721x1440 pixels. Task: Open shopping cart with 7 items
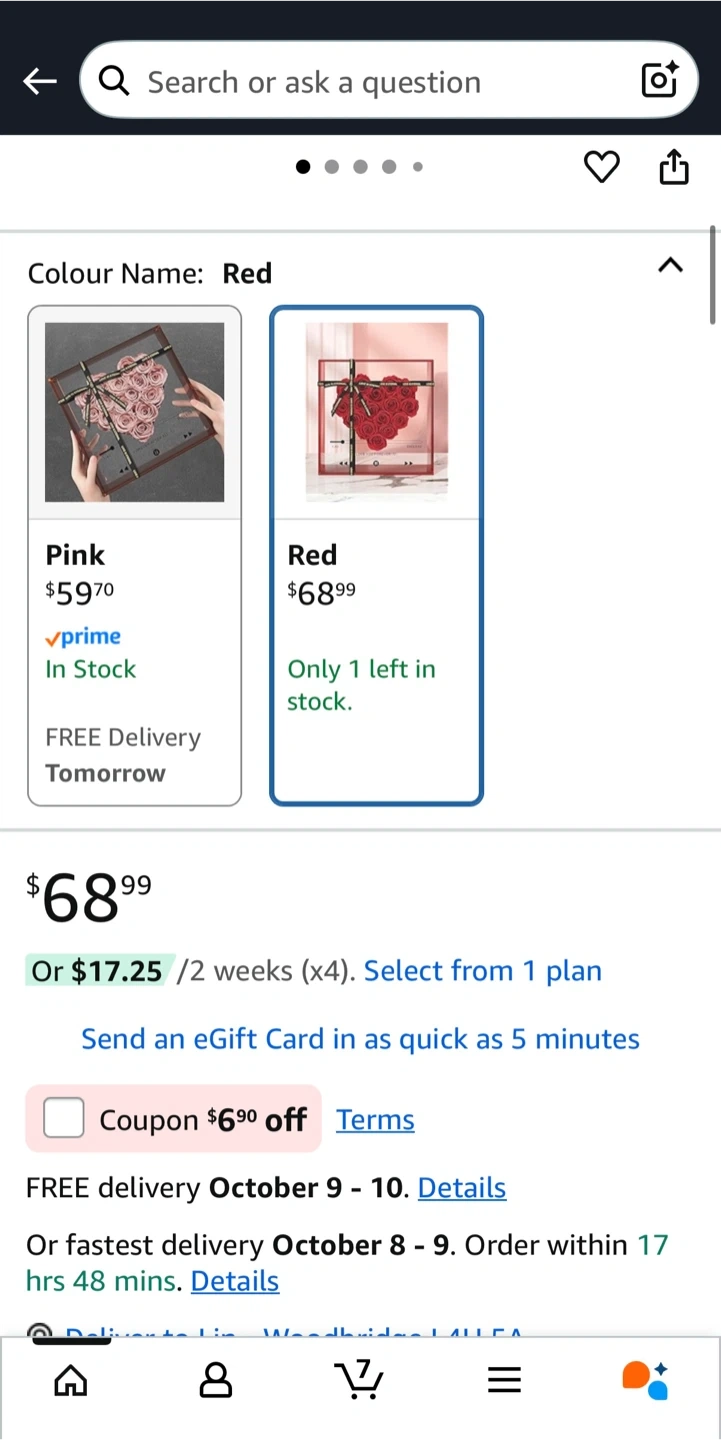(x=359, y=1379)
